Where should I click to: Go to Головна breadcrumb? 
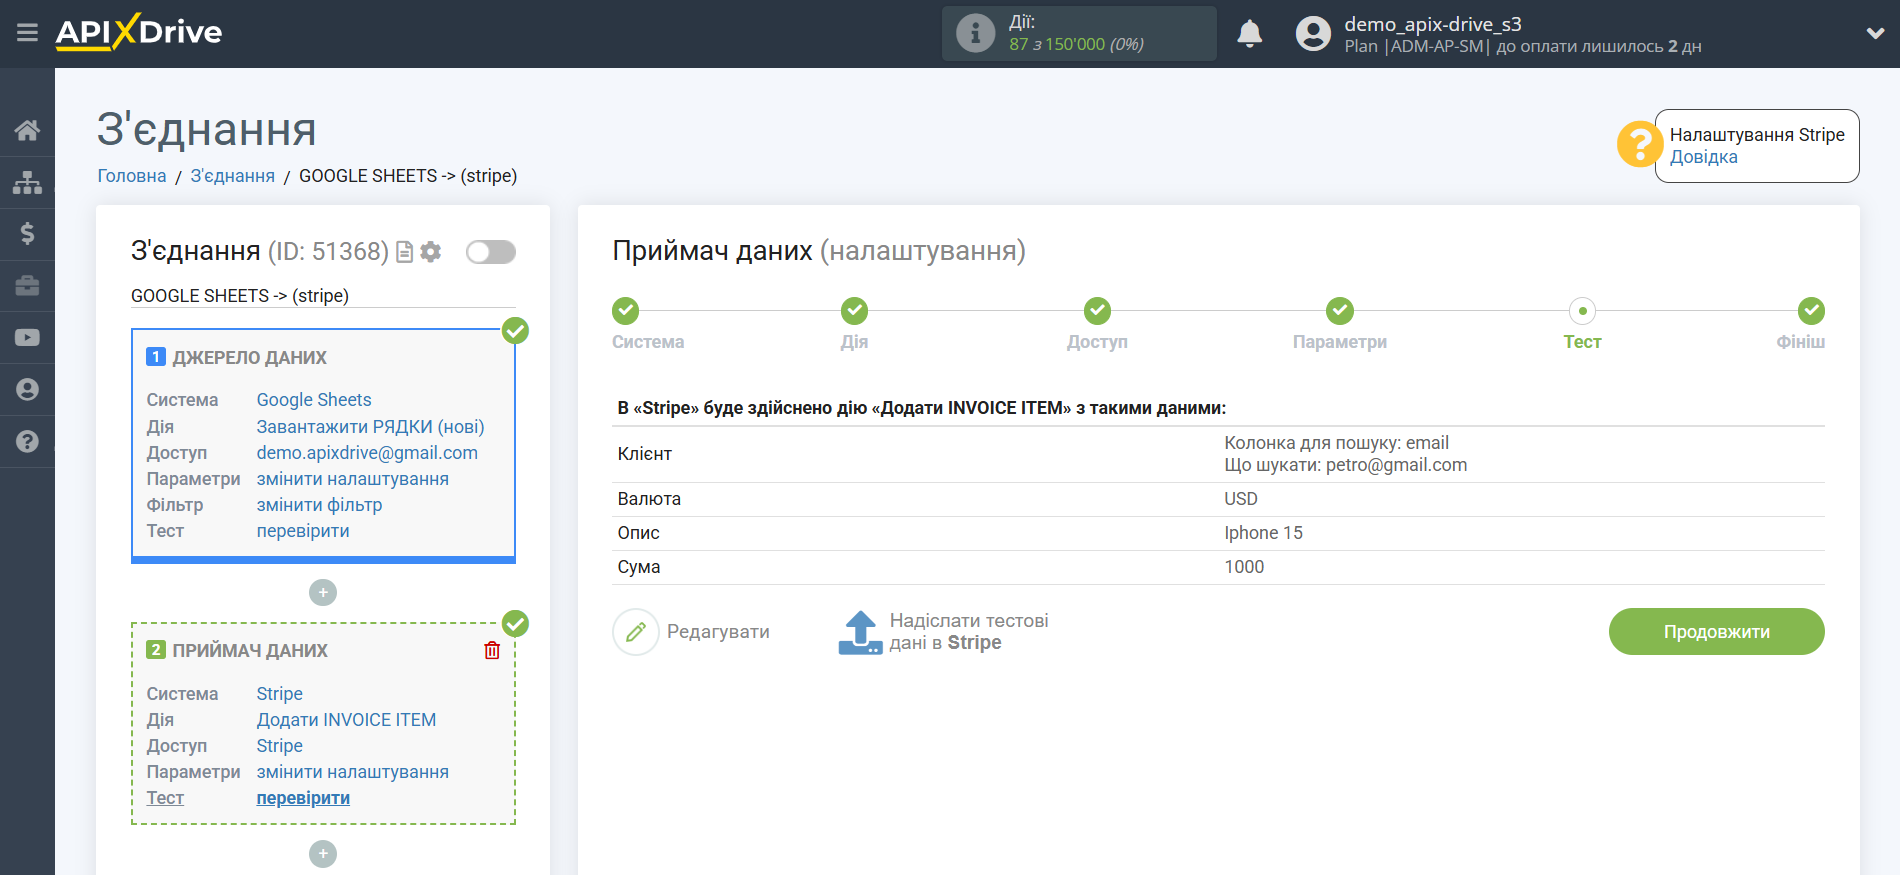132,176
